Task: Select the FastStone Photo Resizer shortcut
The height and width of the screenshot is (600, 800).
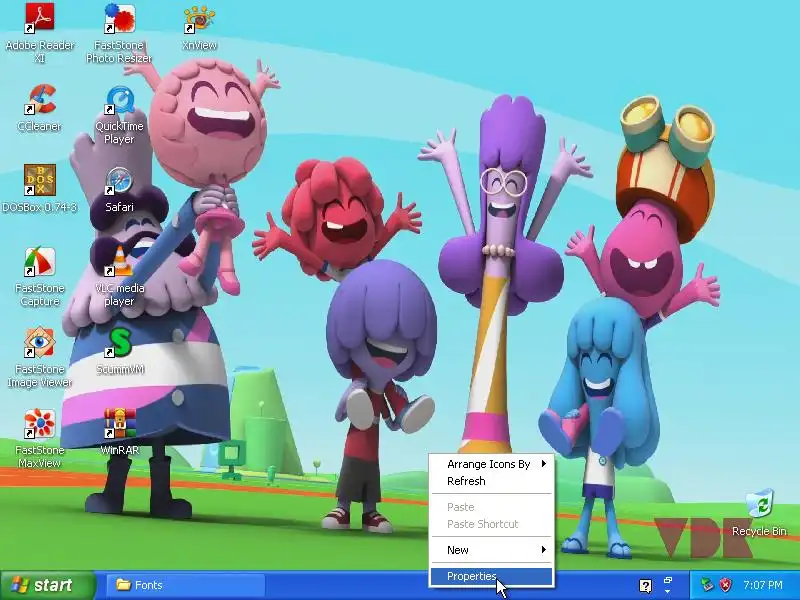Action: tap(119, 18)
